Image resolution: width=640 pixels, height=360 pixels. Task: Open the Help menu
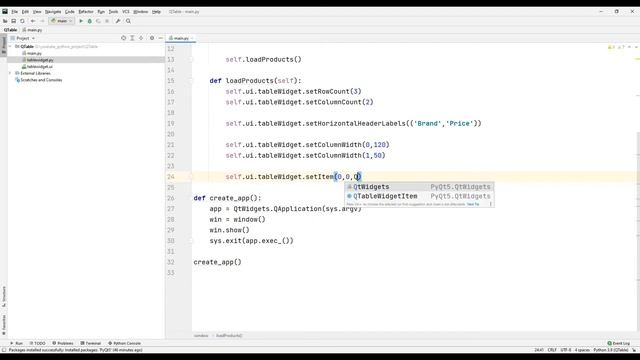[156, 12]
